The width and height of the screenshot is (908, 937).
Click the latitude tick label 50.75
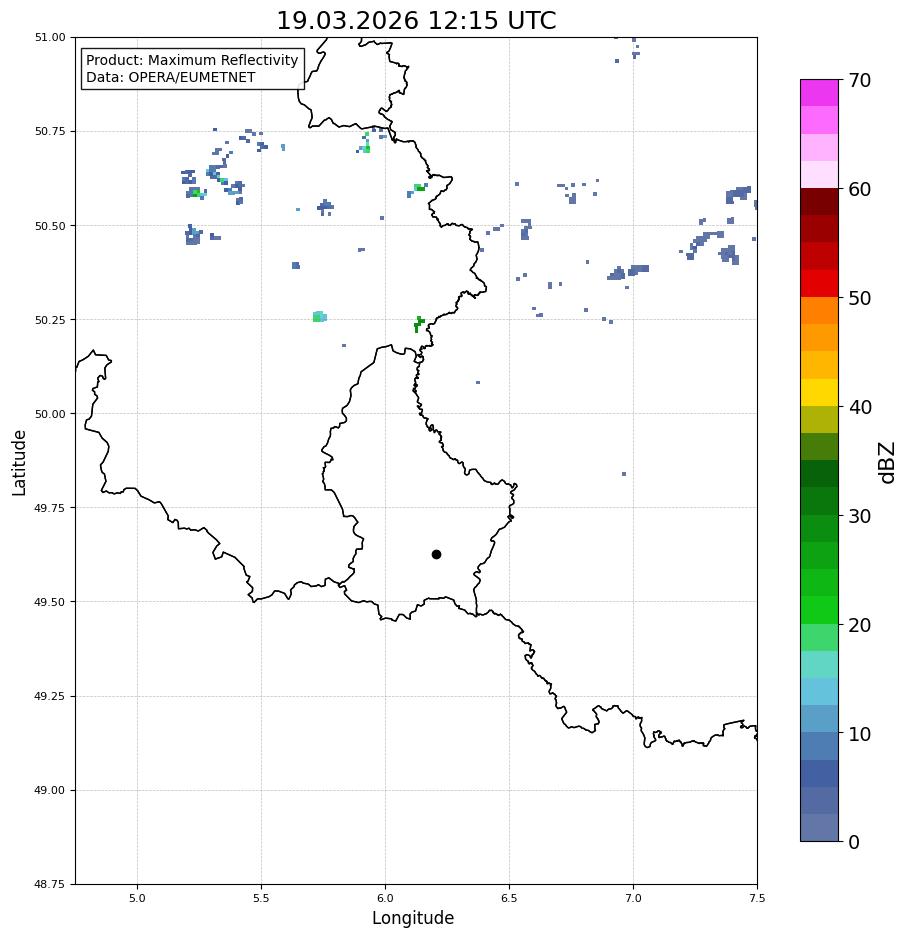click(50, 131)
